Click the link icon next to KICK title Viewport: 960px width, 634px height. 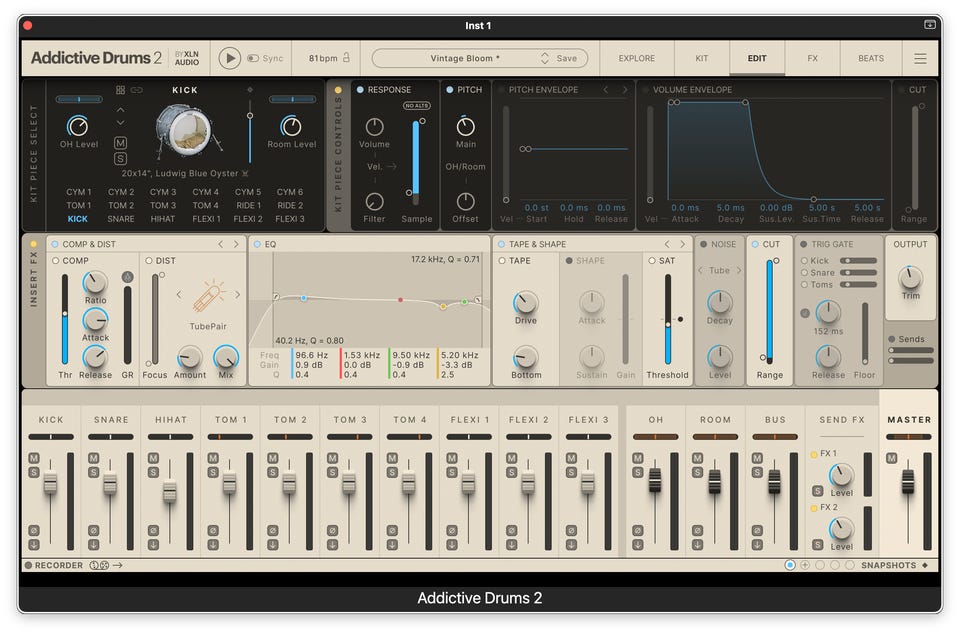tap(137, 90)
